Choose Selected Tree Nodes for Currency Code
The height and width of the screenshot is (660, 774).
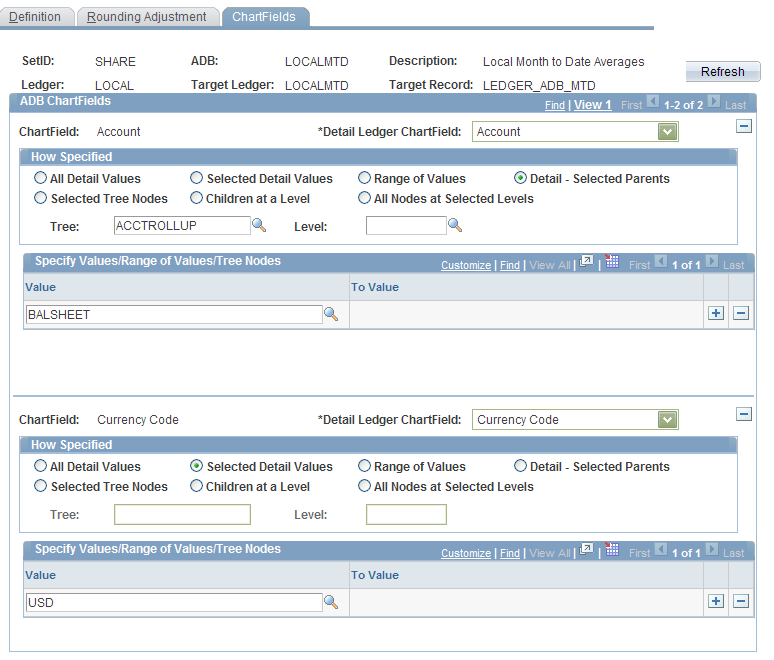[x=40, y=486]
